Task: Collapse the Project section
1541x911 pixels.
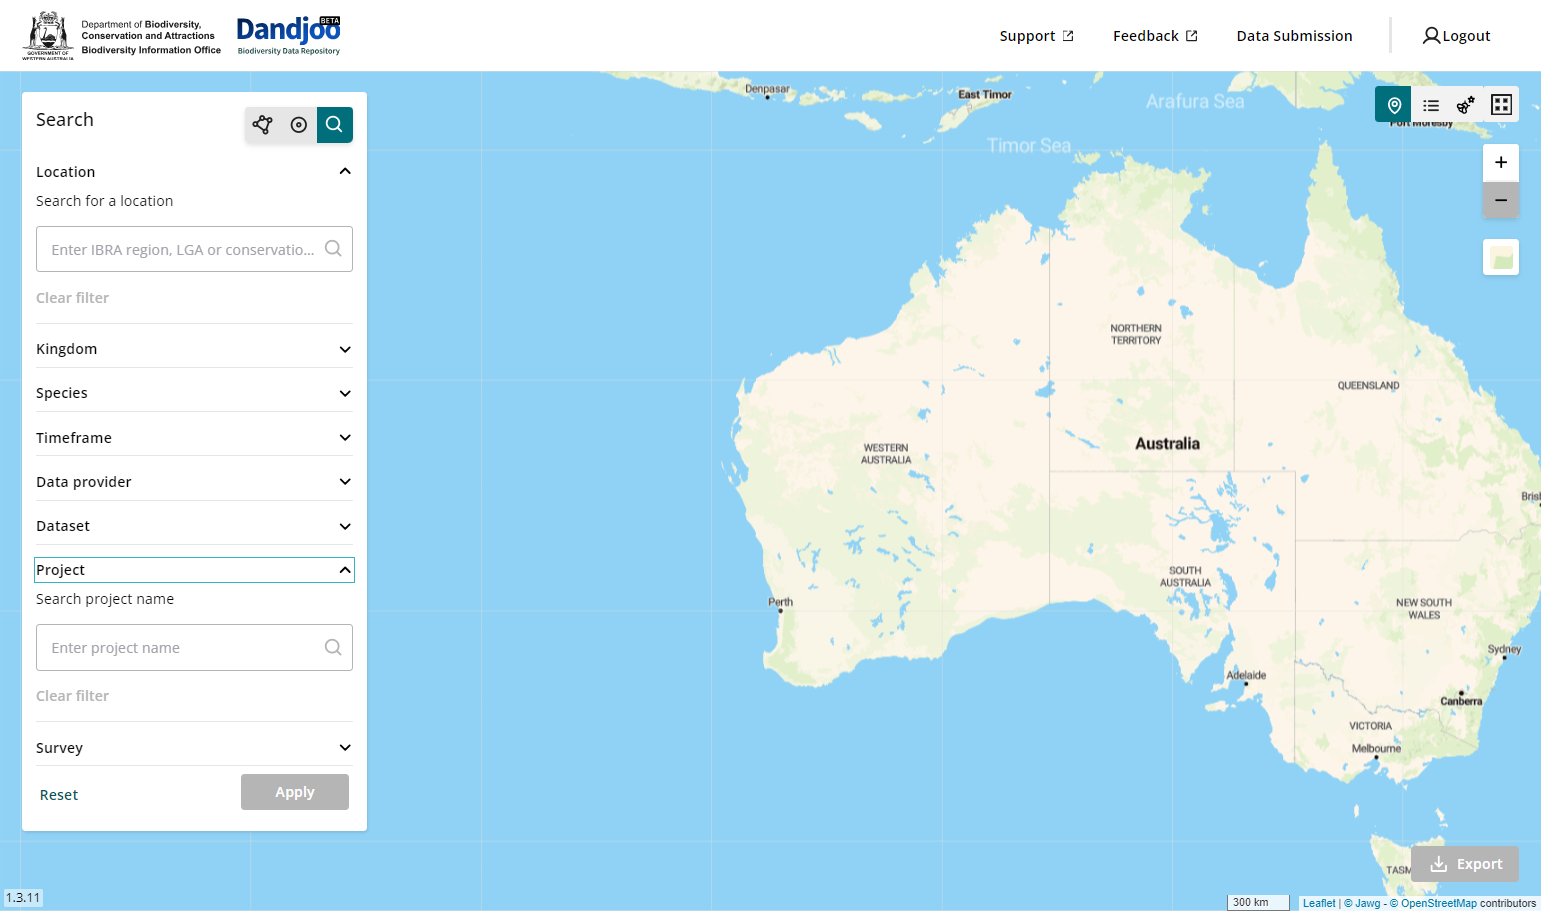Action: pyautogui.click(x=194, y=570)
